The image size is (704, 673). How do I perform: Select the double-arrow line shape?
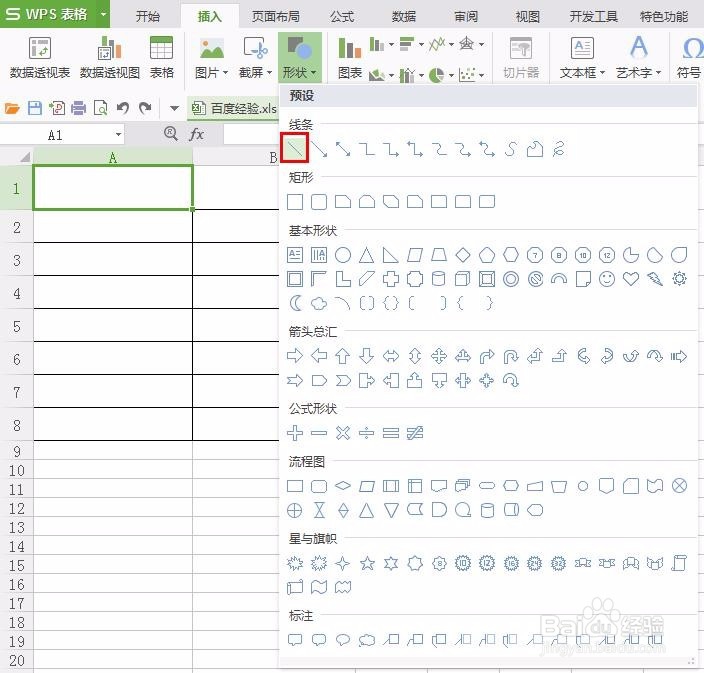tap(343, 149)
